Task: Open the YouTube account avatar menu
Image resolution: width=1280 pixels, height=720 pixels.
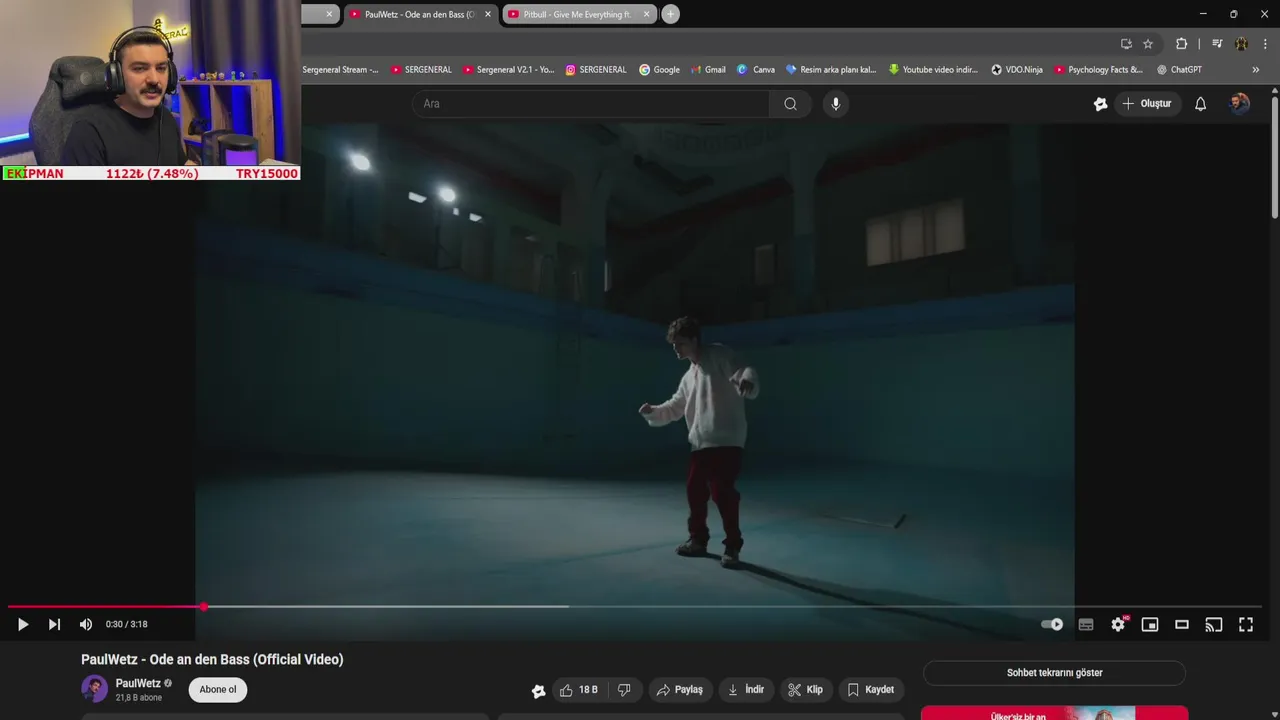Action: [x=1240, y=104]
